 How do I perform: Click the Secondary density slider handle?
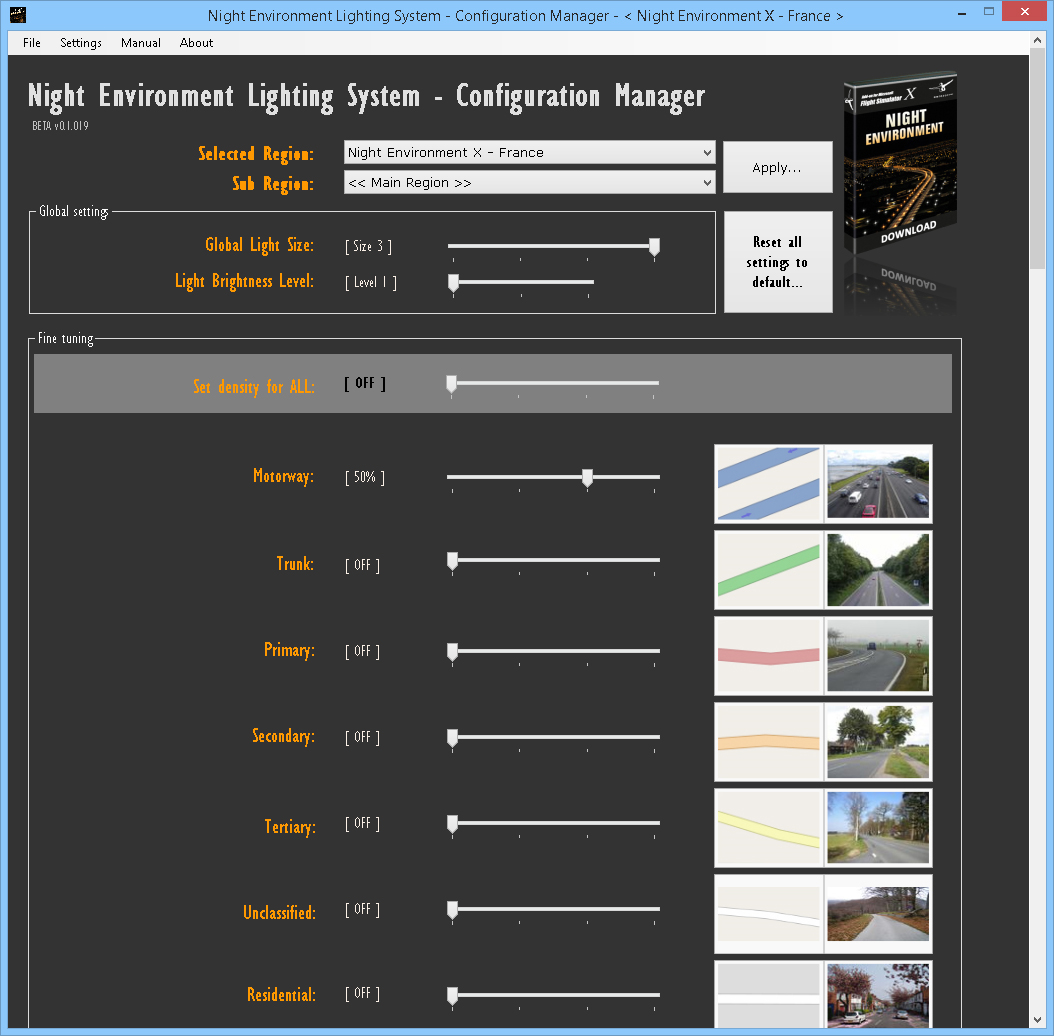pos(452,738)
